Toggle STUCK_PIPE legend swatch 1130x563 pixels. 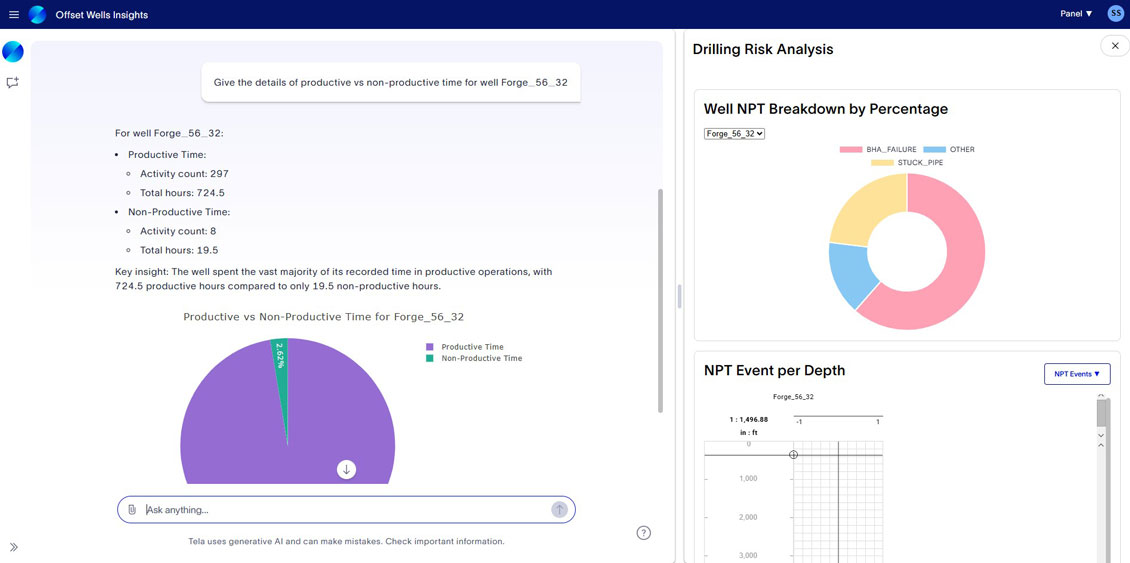tap(882, 163)
